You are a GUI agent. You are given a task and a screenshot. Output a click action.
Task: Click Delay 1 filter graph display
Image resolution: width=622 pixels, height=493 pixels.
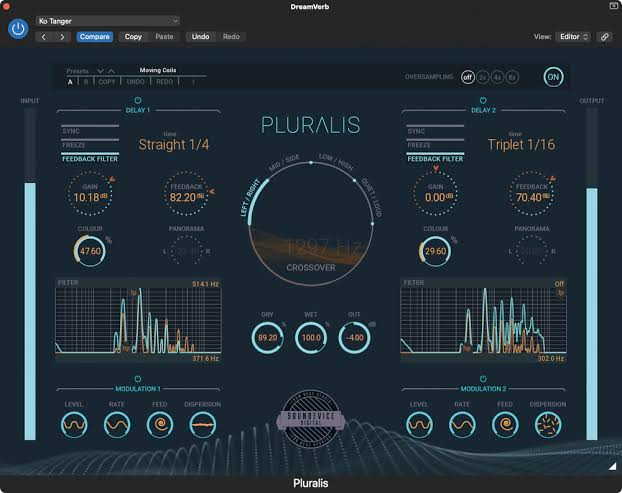tap(138, 320)
